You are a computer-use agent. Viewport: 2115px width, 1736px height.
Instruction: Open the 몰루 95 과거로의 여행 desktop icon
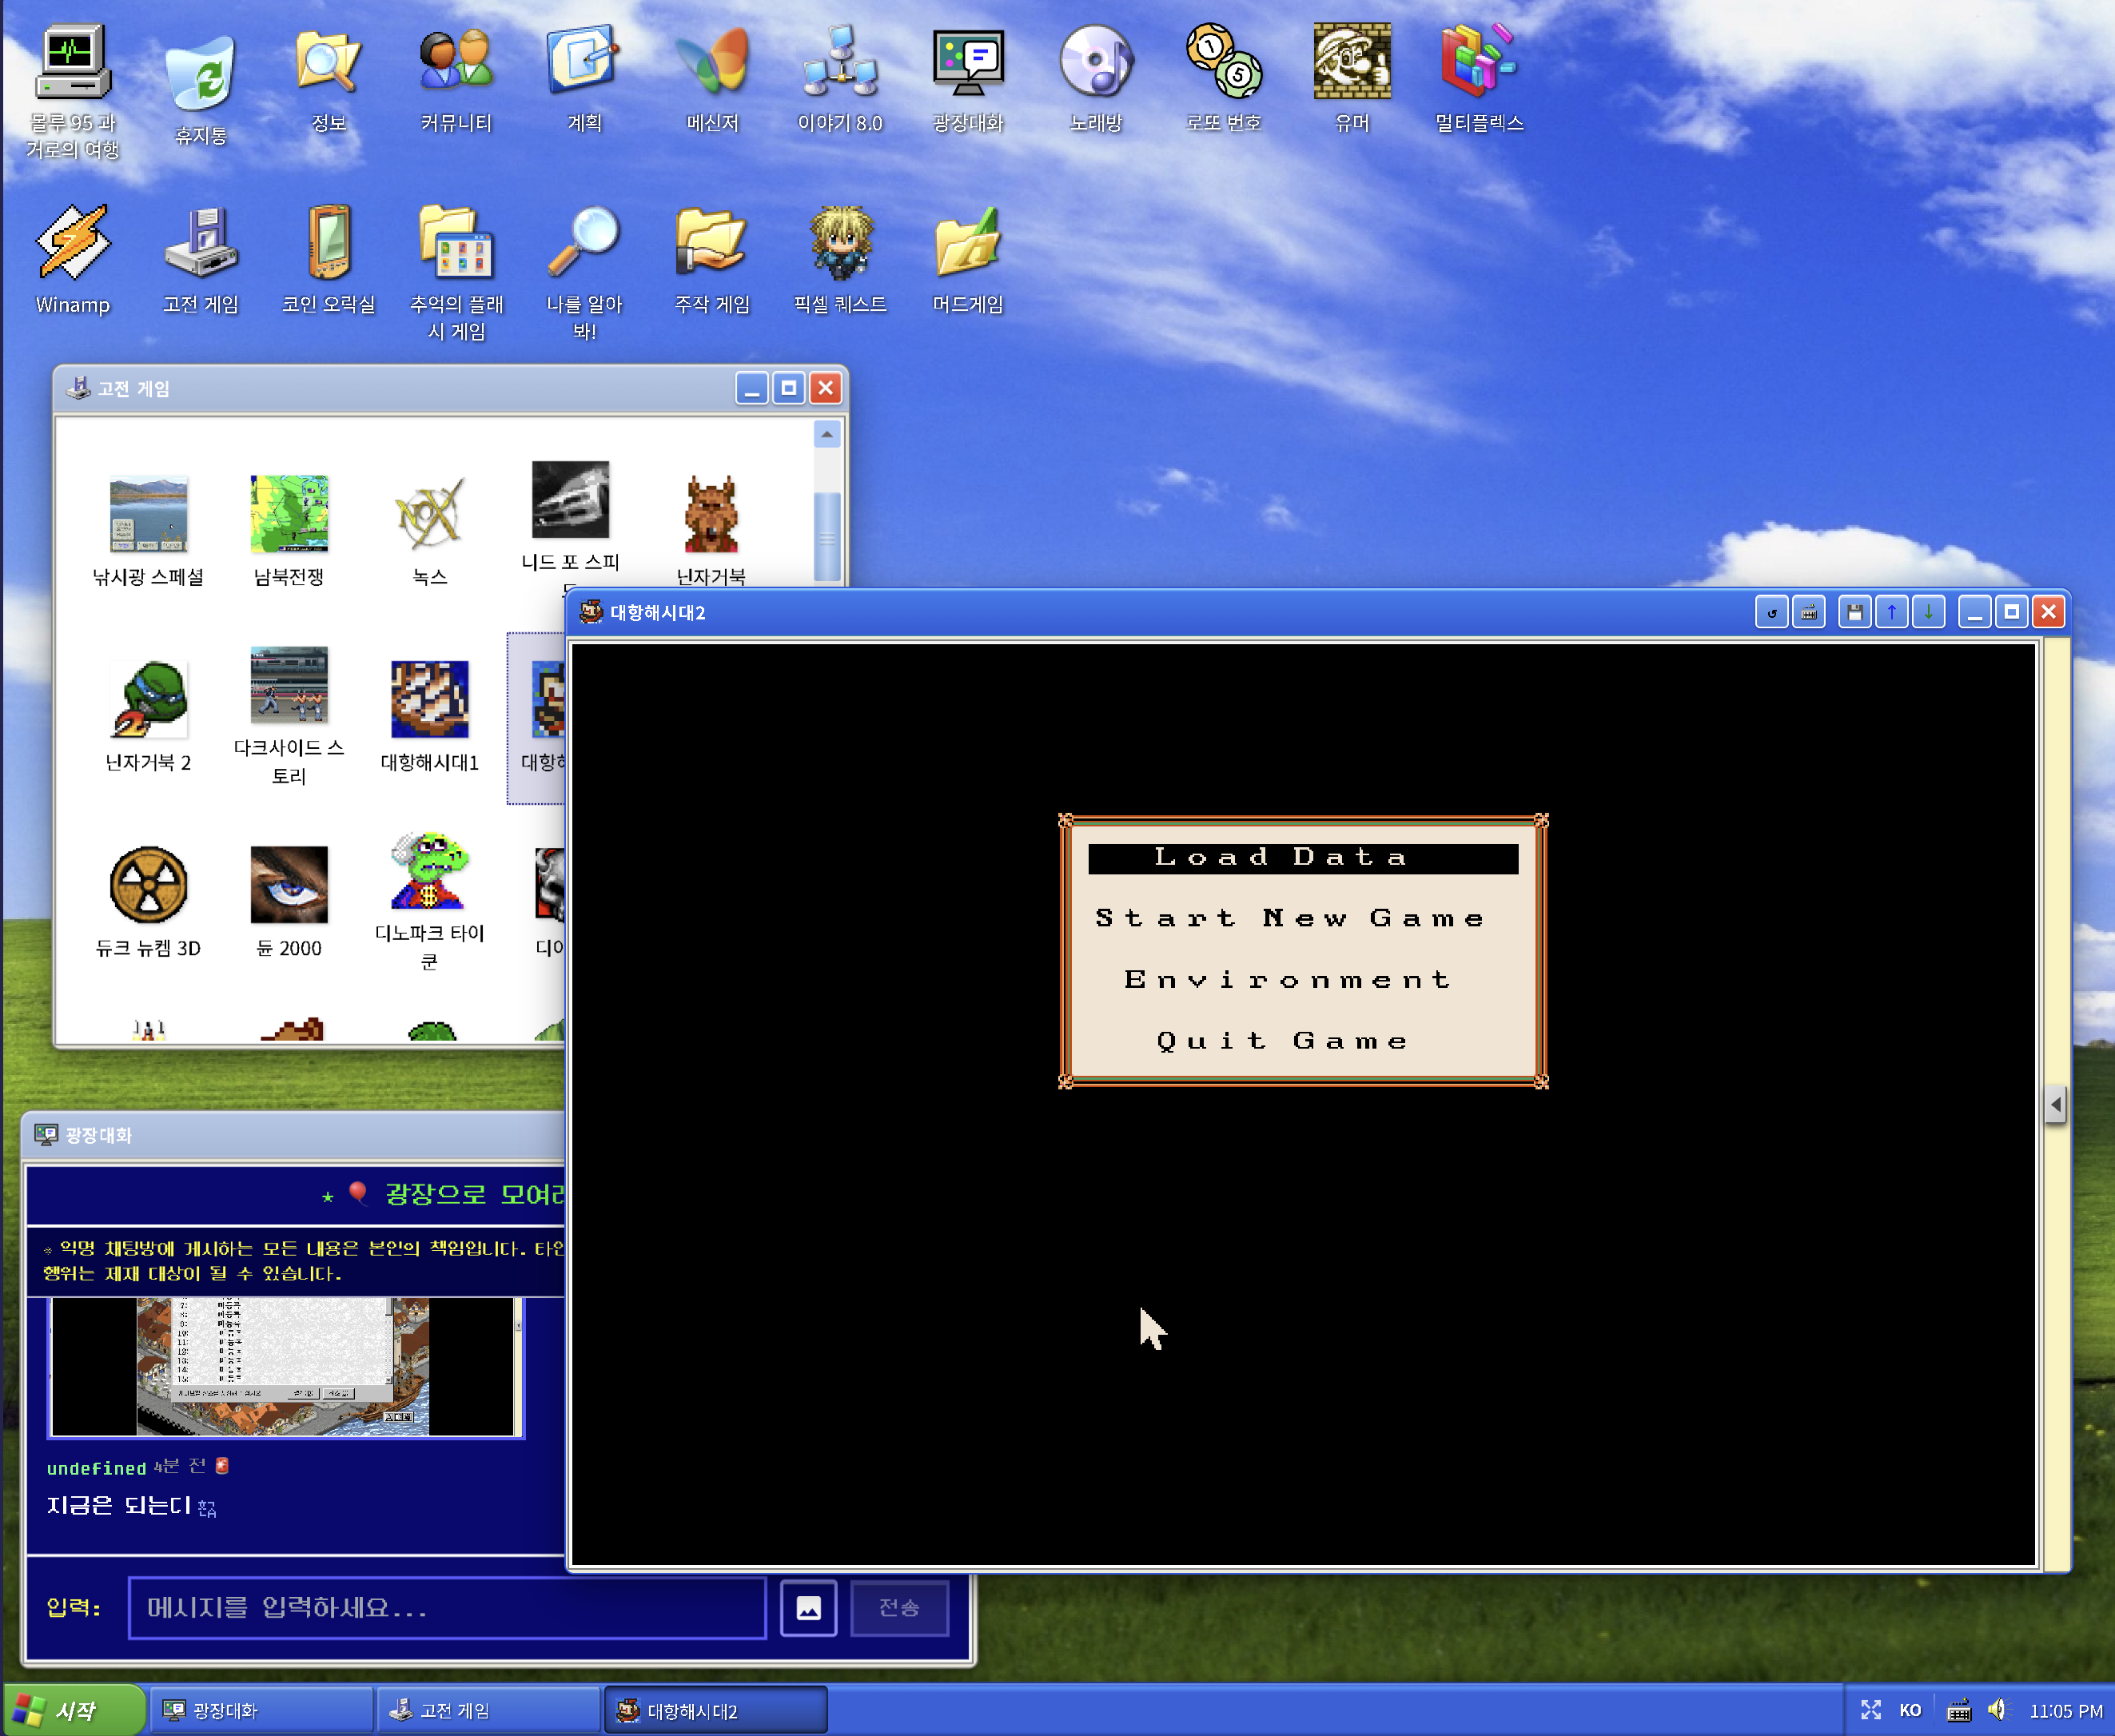point(72,91)
